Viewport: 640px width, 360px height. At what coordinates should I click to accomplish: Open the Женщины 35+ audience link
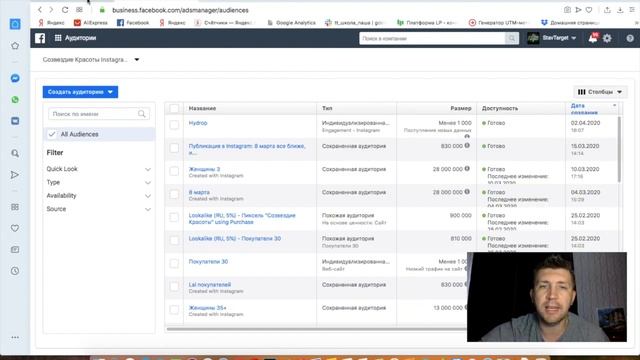(x=207, y=308)
